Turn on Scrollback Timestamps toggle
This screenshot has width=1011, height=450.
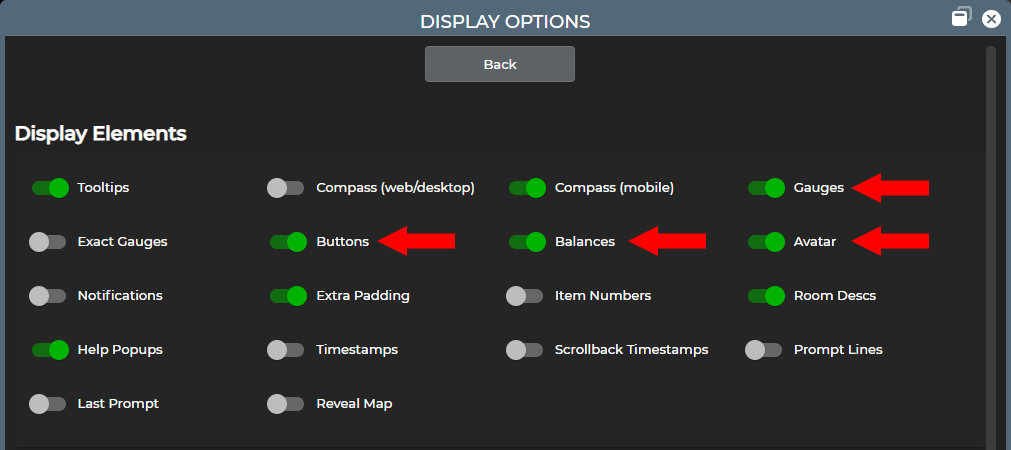coord(525,349)
